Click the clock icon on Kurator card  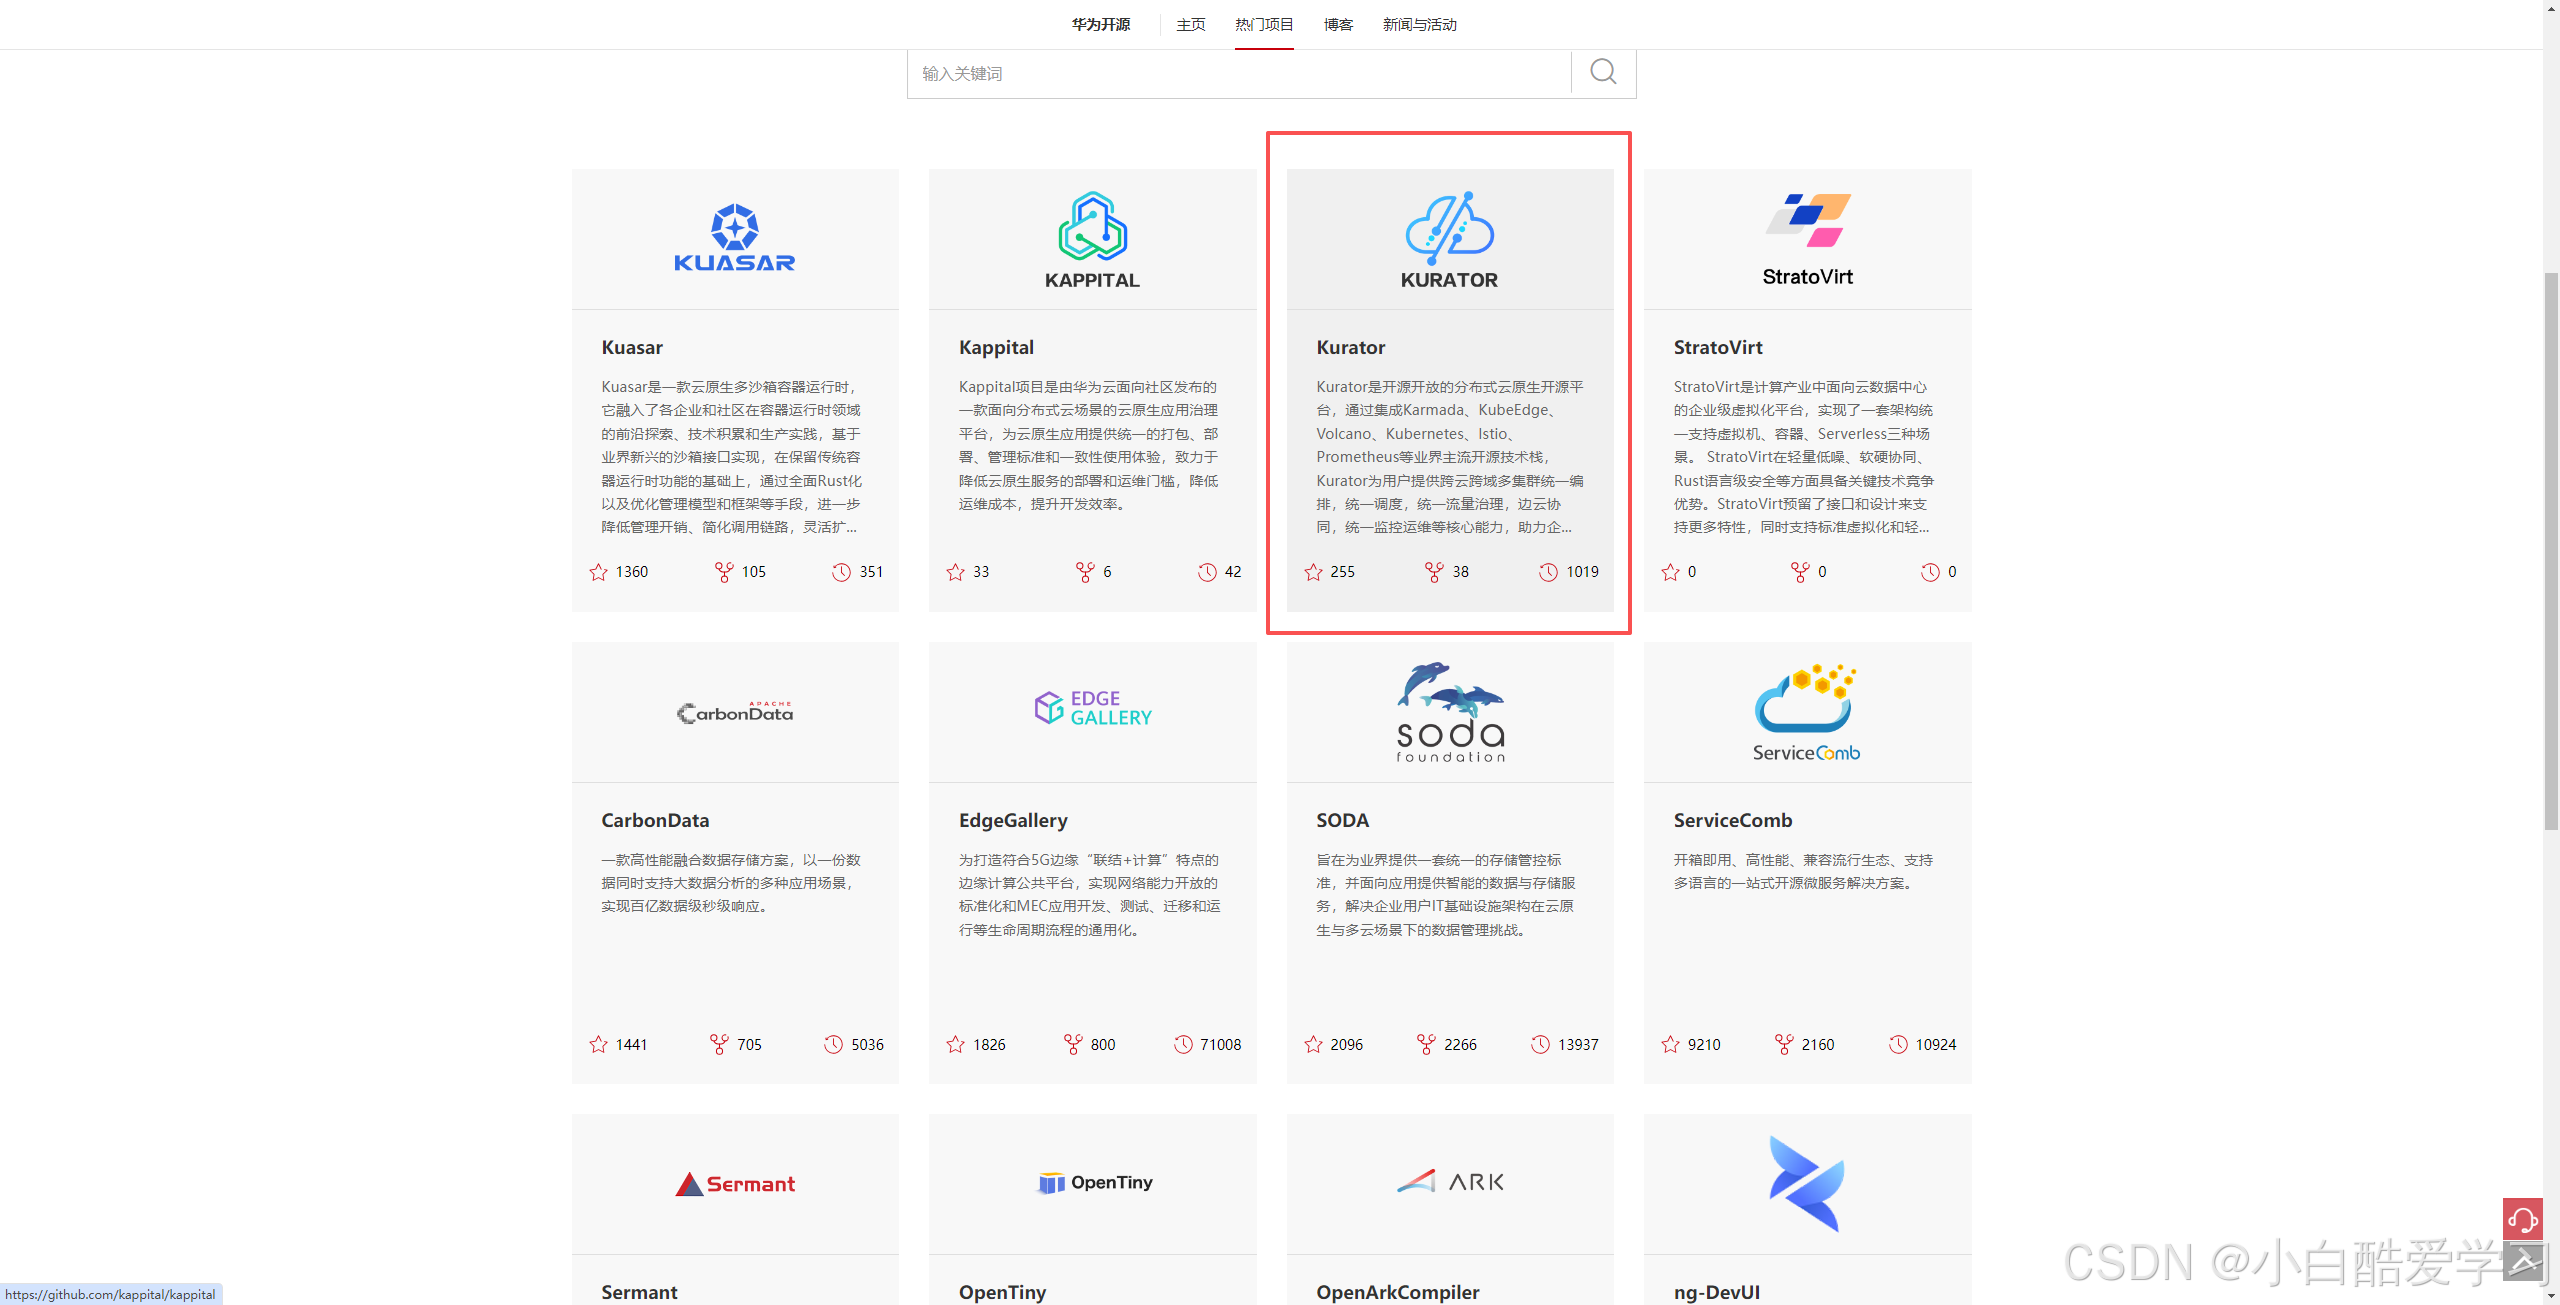[1547, 572]
